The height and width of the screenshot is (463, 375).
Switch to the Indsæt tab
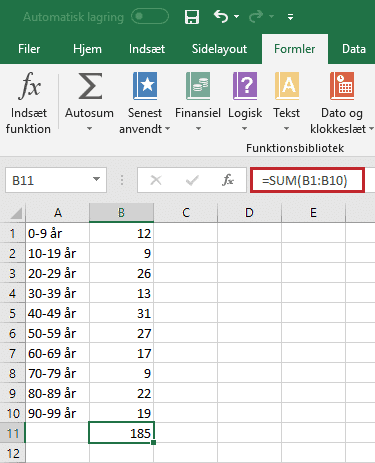[x=147, y=49]
